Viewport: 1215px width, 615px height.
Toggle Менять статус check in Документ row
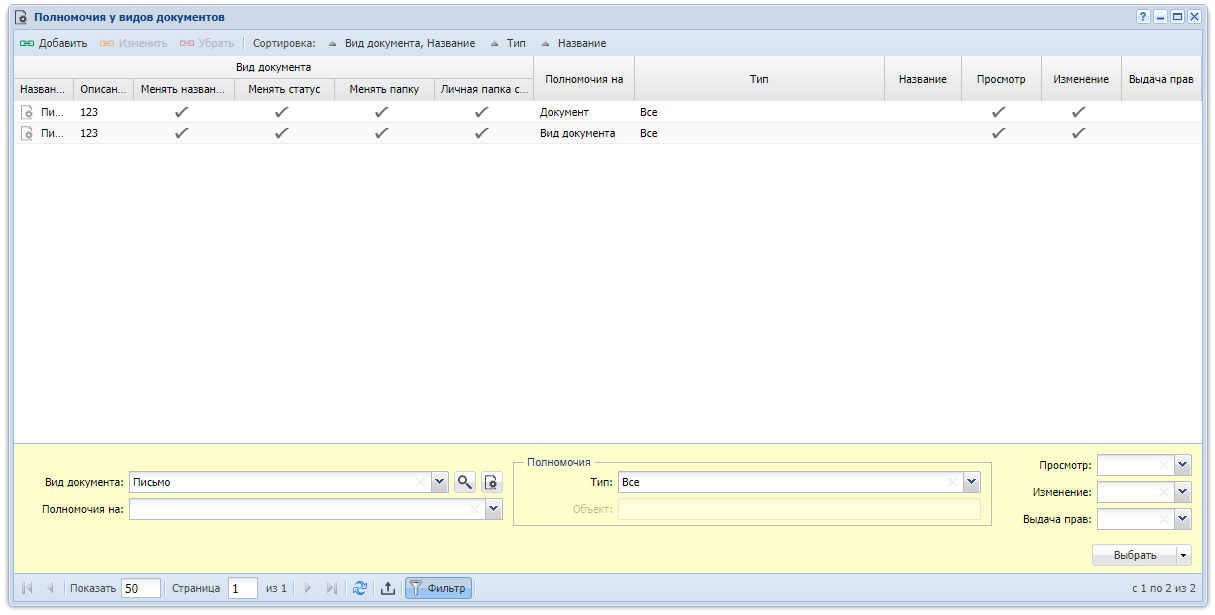[x=282, y=112]
